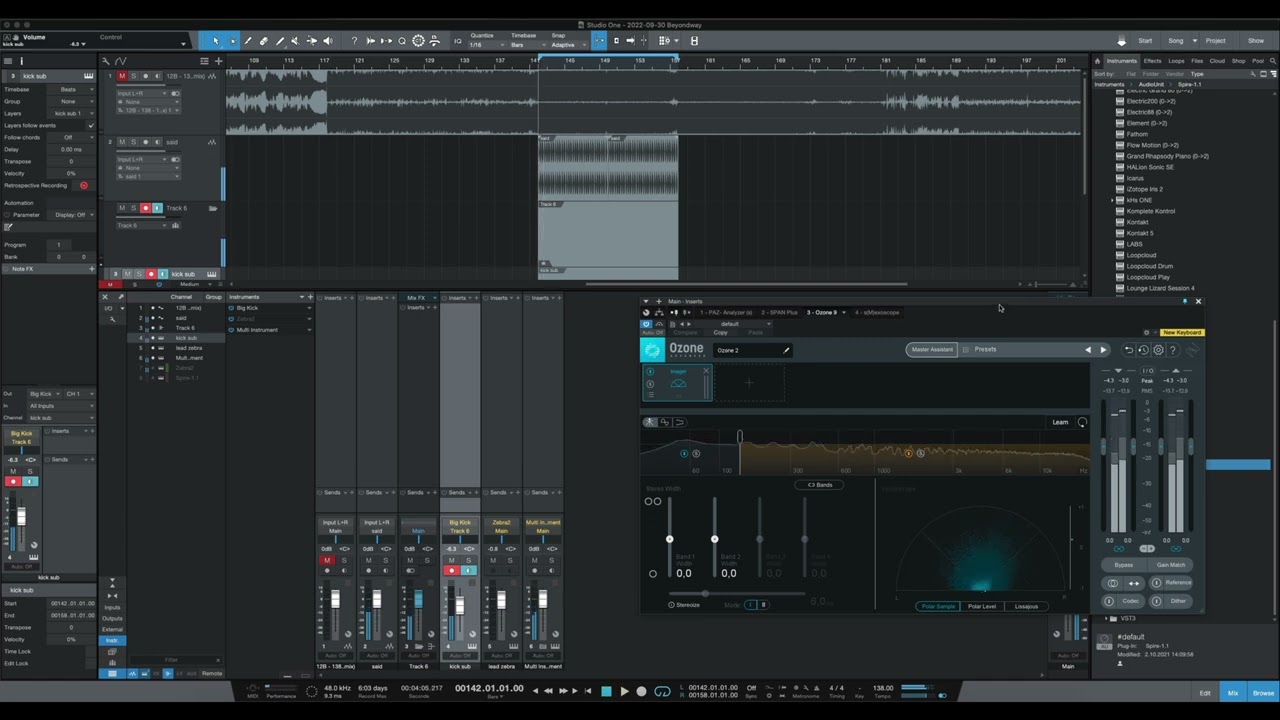
Task: Click the Bands link button in Imager
Action: (819, 485)
